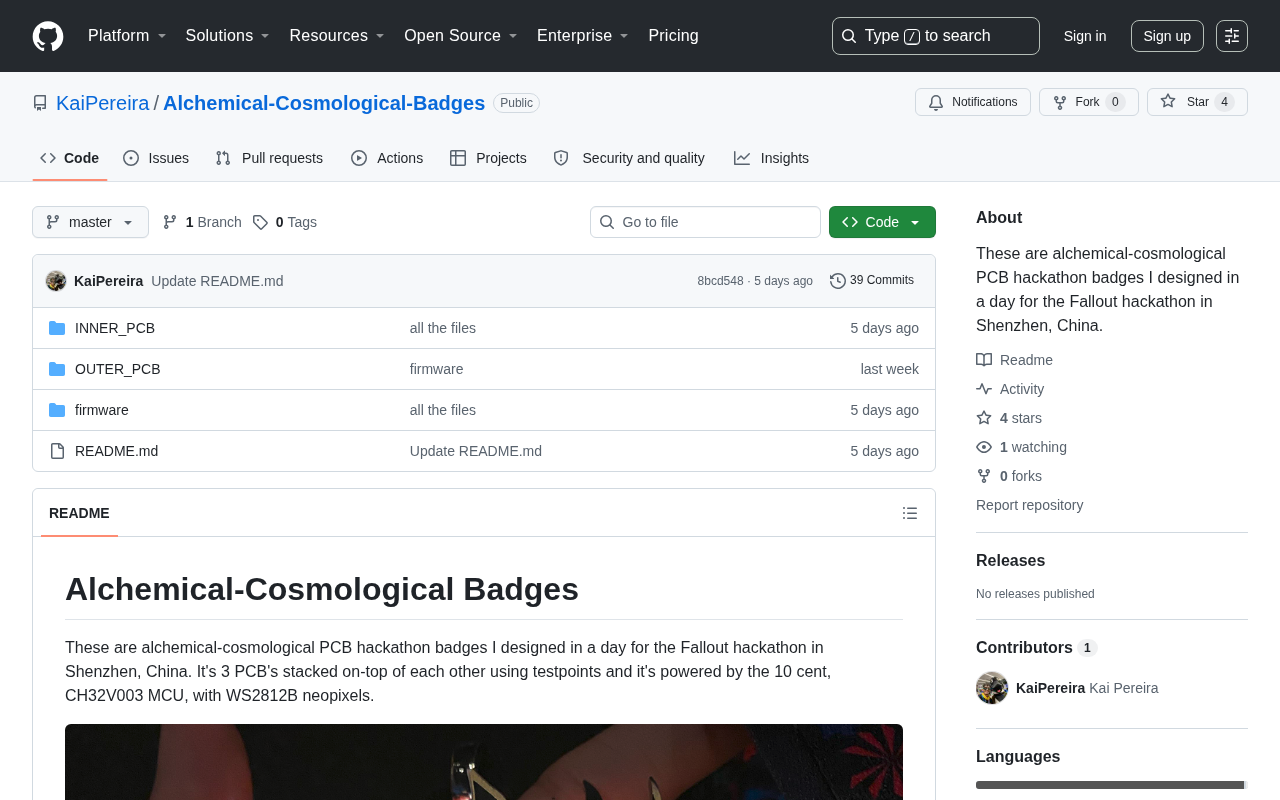Screen dimensions: 1280x800
Task: Click the fork icon beside 0 forks
Action: pos(984,476)
